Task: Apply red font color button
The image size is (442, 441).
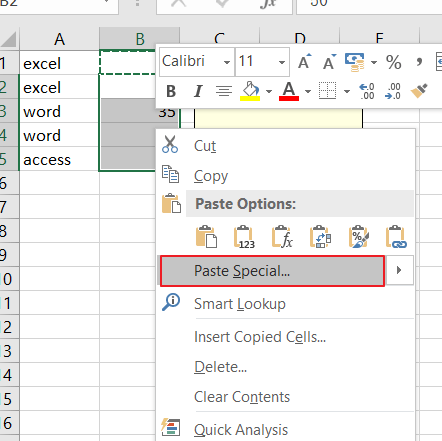Action: pos(289,91)
